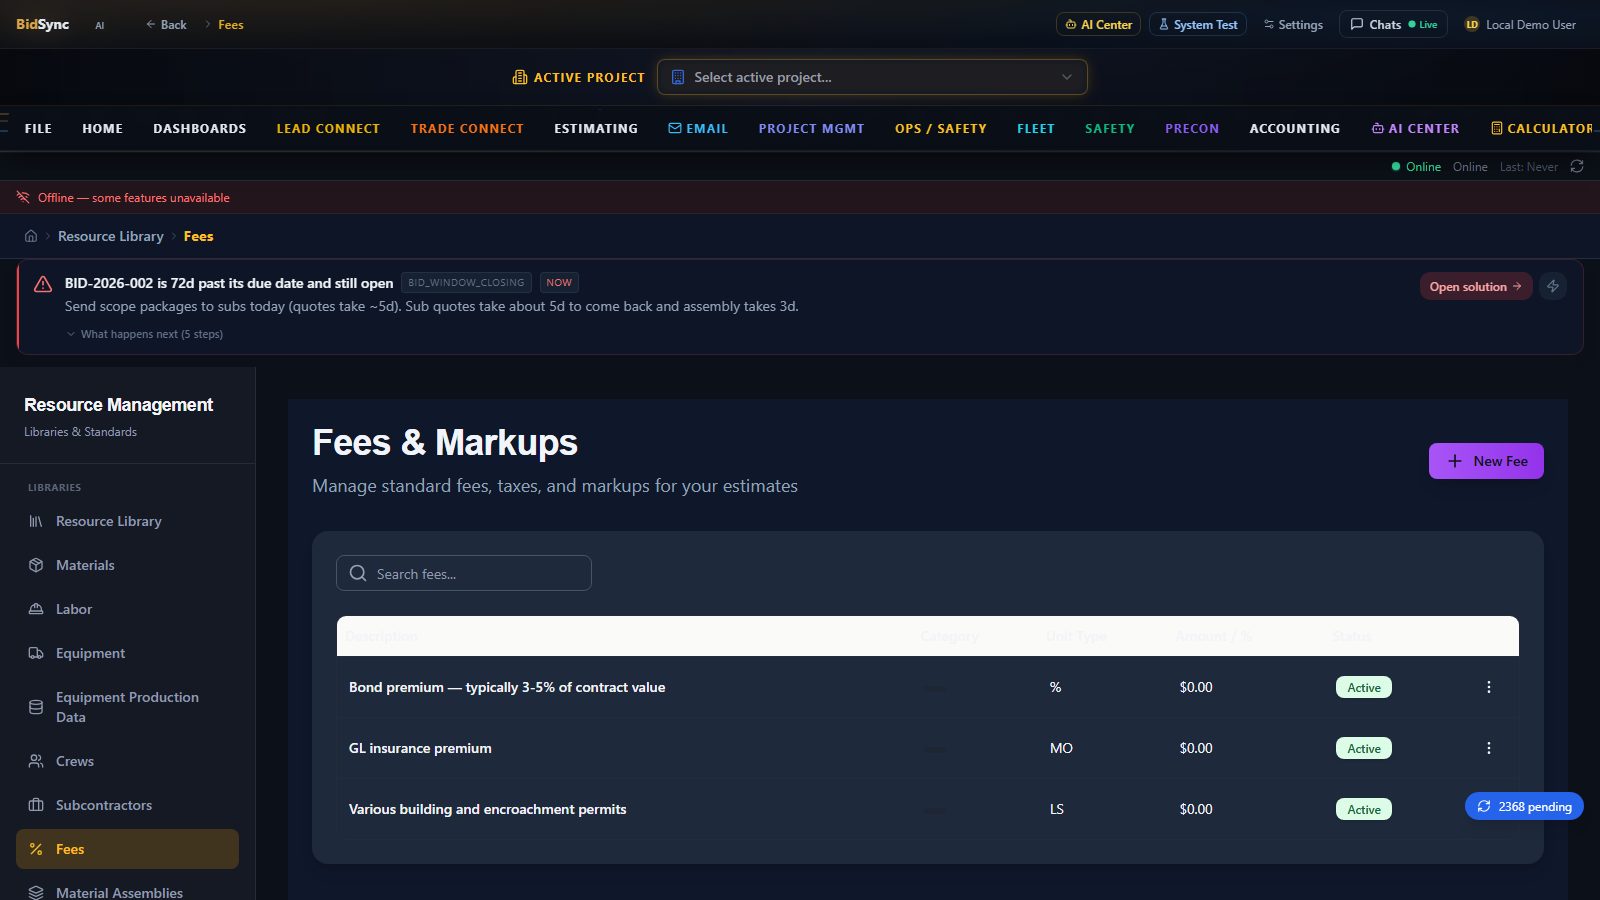Viewport: 1600px width, 900px height.
Task: Click the Fees link in top bar trail
Action: [231, 24]
